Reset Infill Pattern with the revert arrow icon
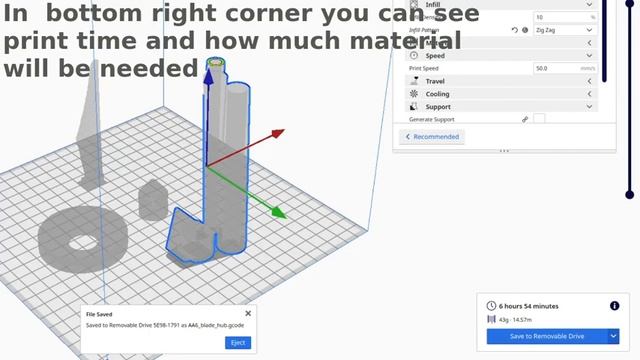640x360 pixels. pos(515,30)
